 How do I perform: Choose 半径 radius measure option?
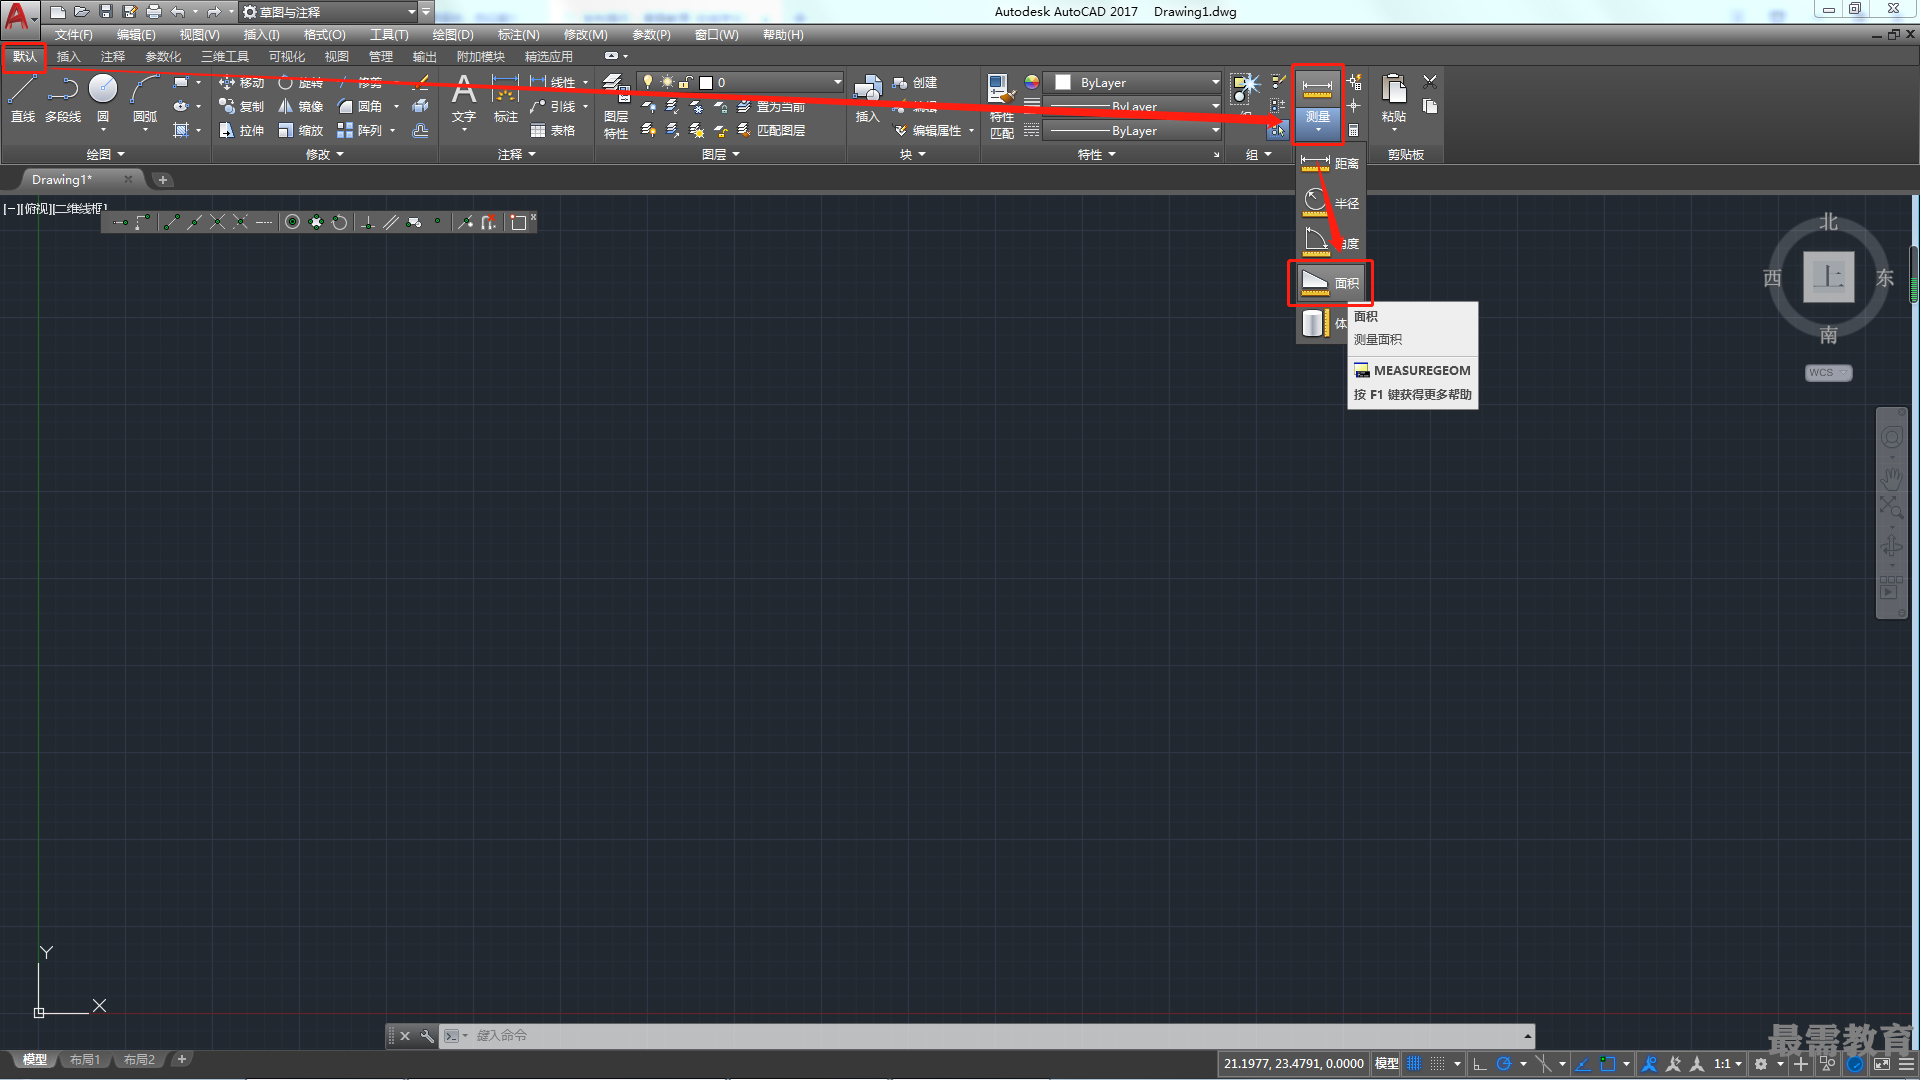(x=1330, y=204)
